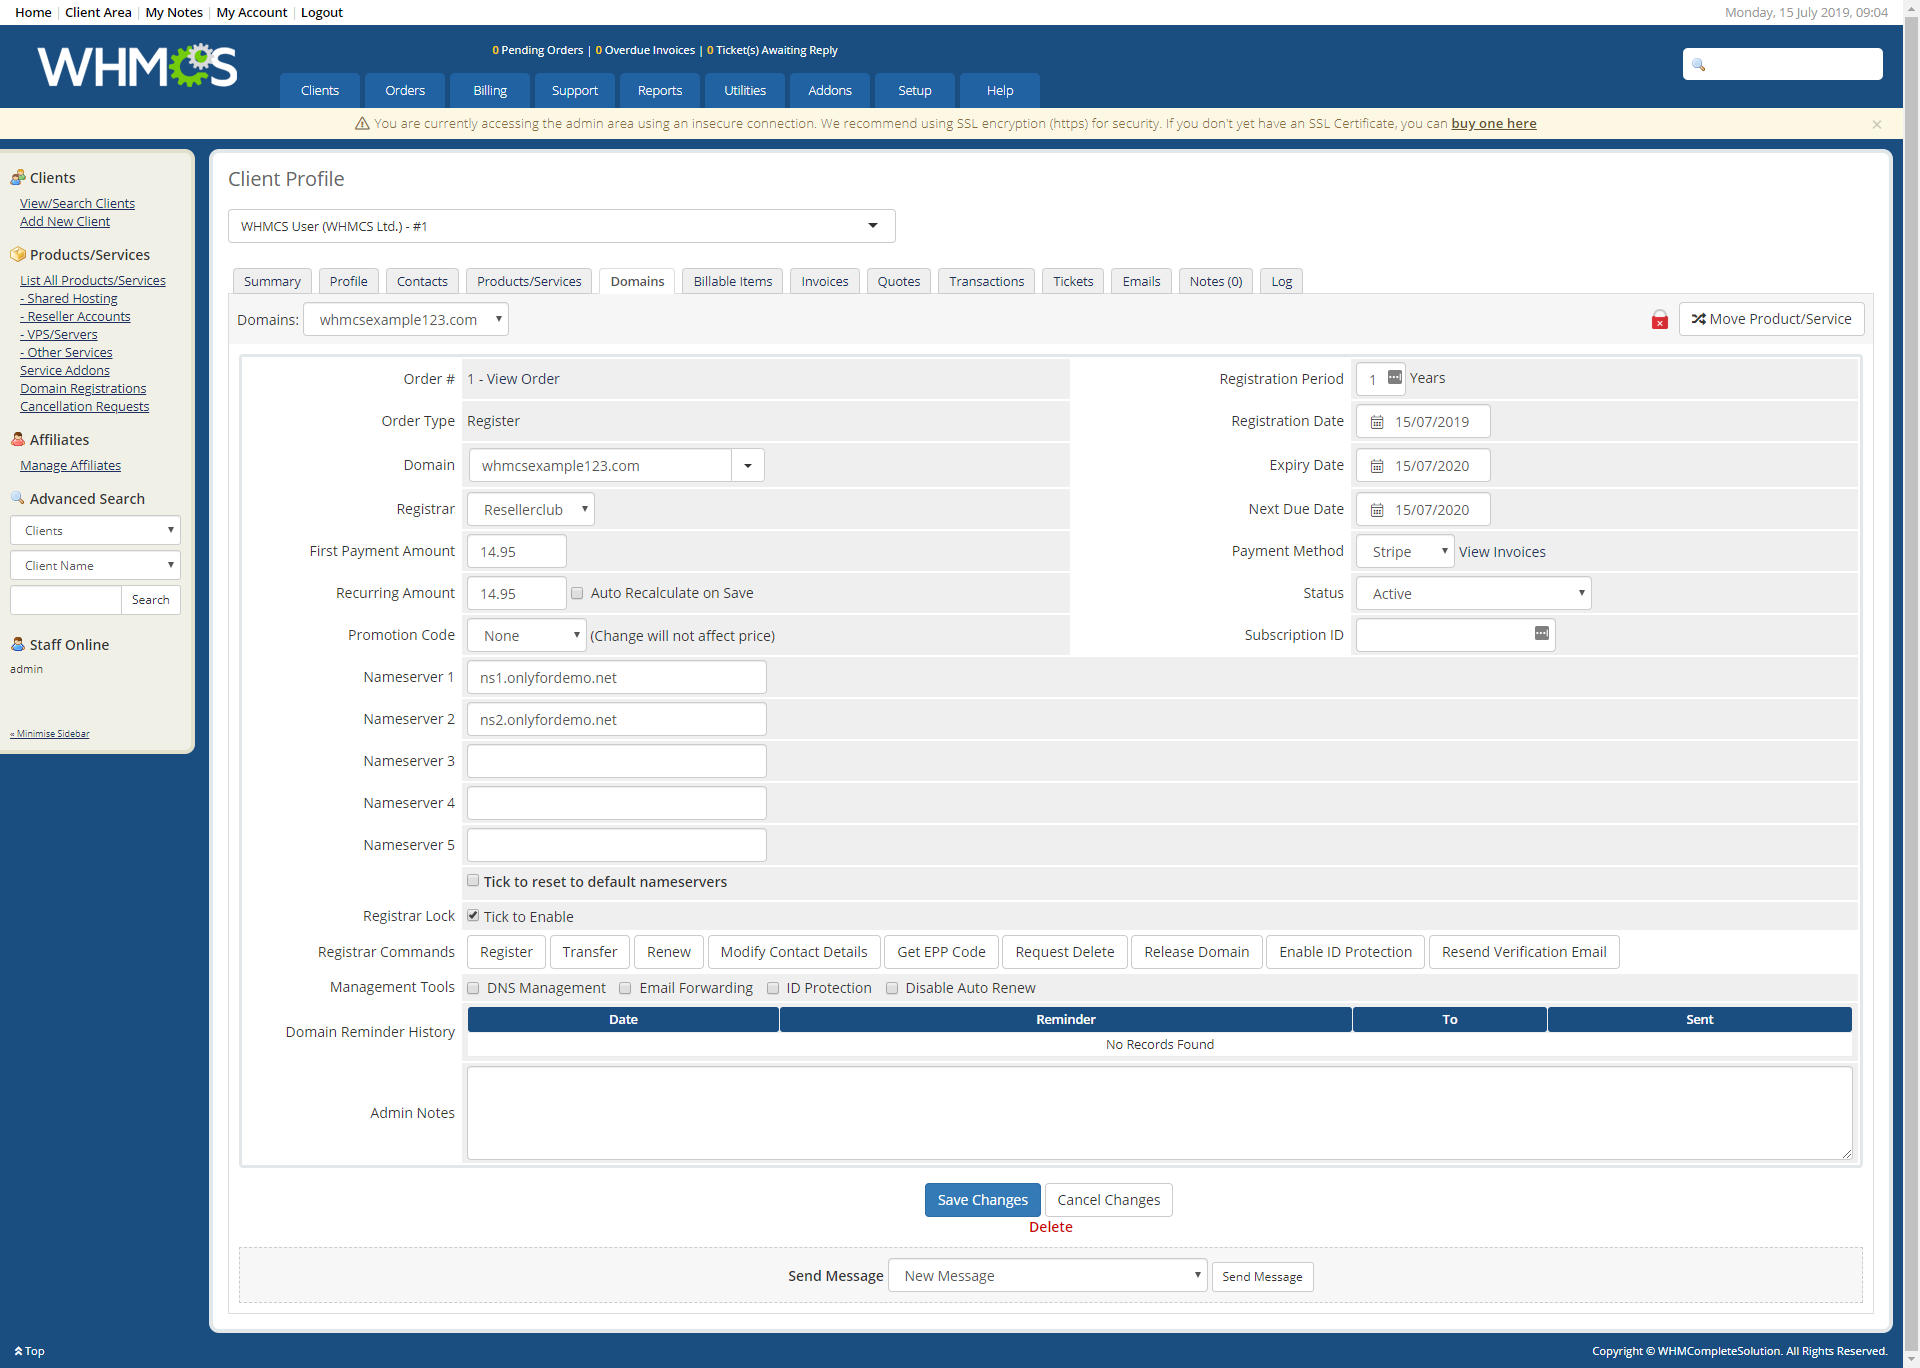
Task: Dismiss the insecure connection warning
Action: [1877, 124]
